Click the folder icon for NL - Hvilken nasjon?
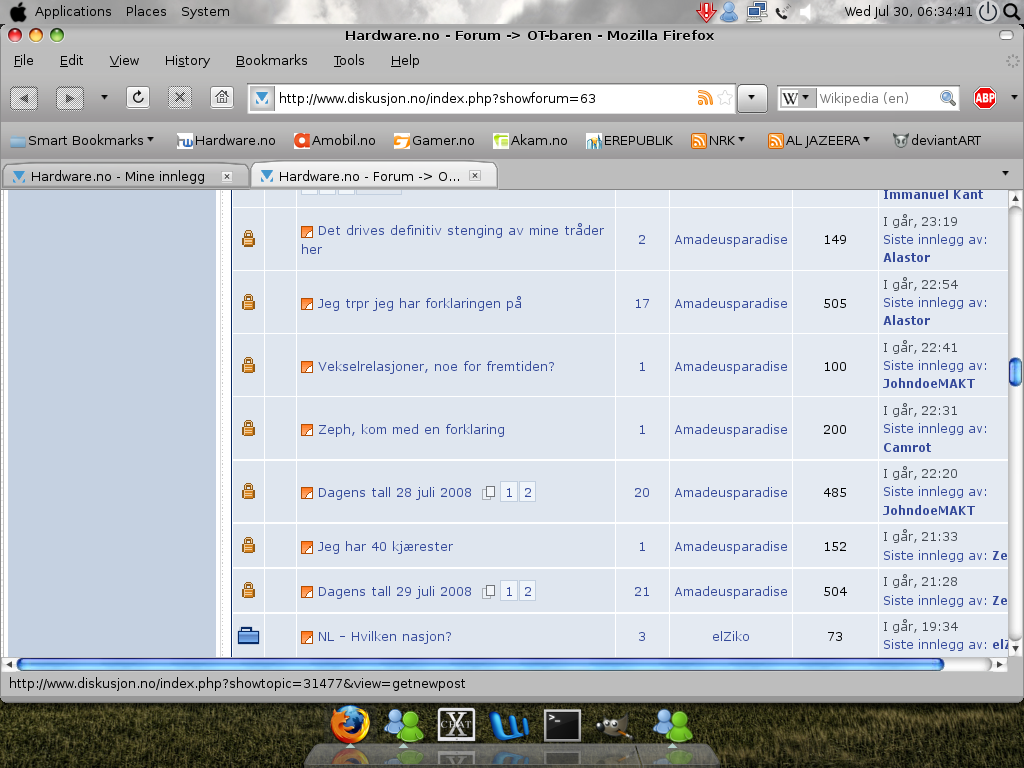The height and width of the screenshot is (768, 1024). pyautogui.click(x=248, y=635)
